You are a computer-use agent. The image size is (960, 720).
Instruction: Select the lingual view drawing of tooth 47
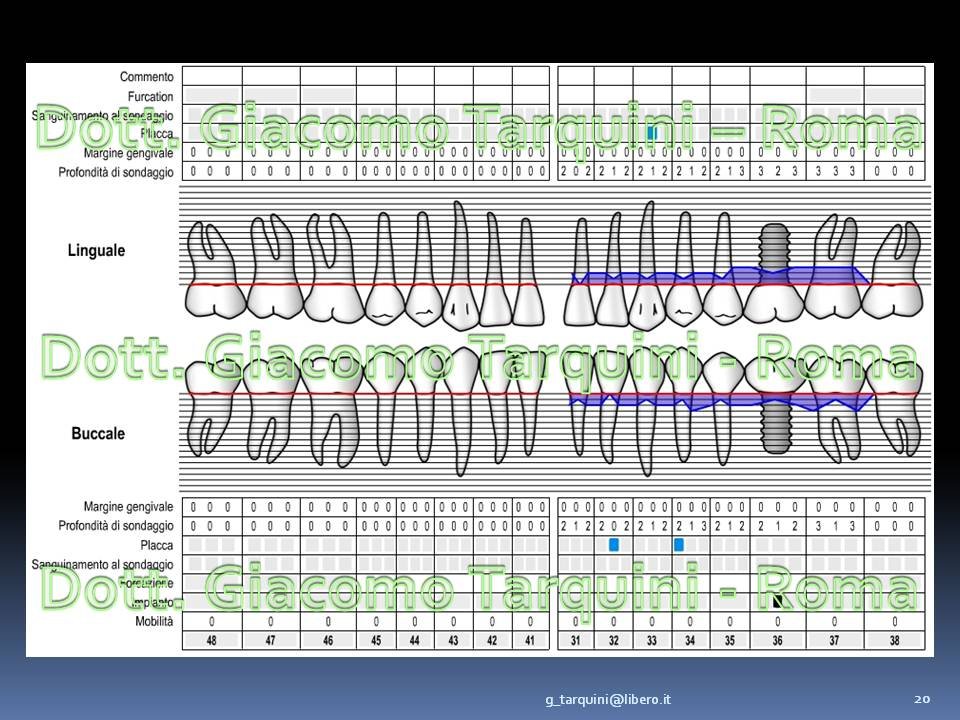pos(275,266)
